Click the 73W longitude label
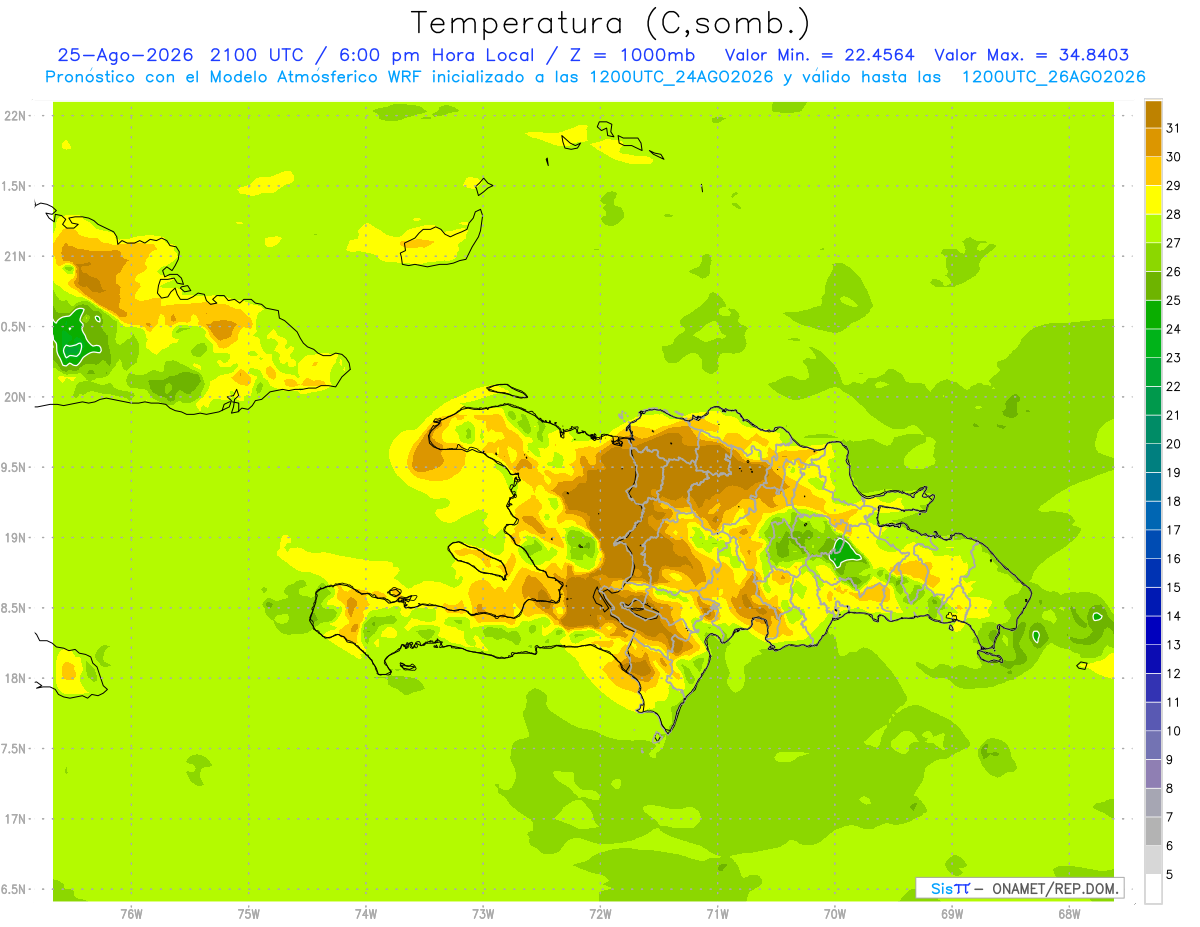Screen dimensions: 1200x927 [483, 913]
